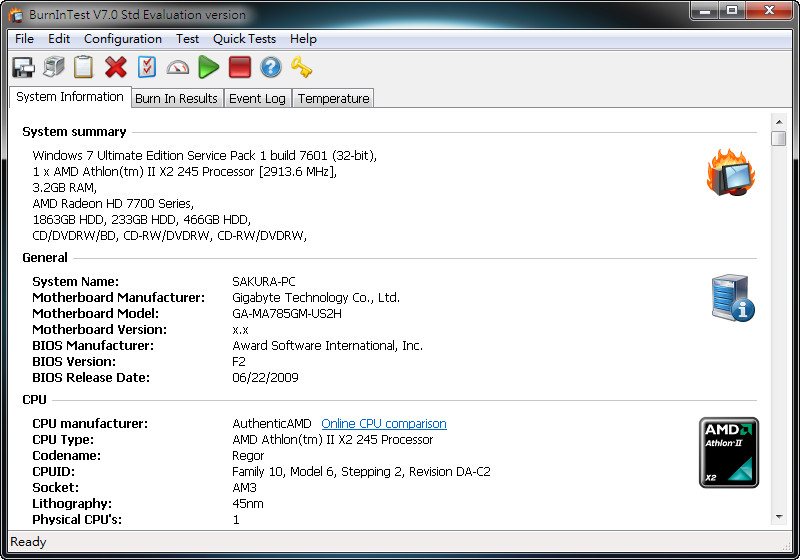The image size is (800, 560).
Task: Close the BurnInTest window
Action: 769,11
